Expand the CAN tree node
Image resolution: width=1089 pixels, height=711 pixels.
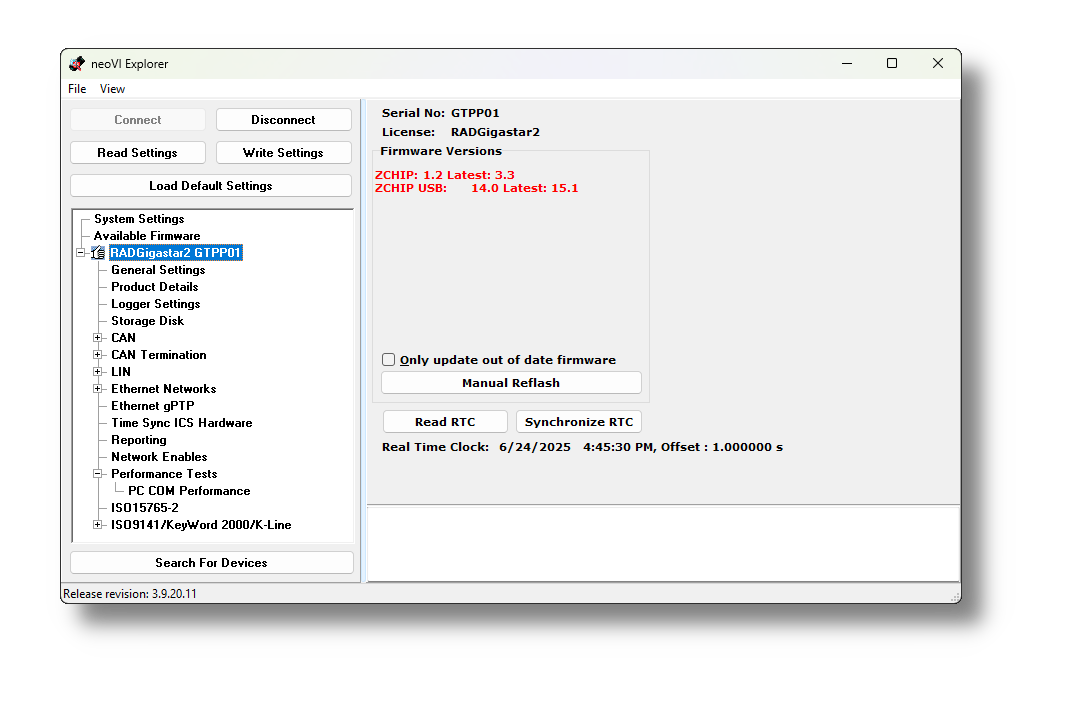(x=96, y=337)
